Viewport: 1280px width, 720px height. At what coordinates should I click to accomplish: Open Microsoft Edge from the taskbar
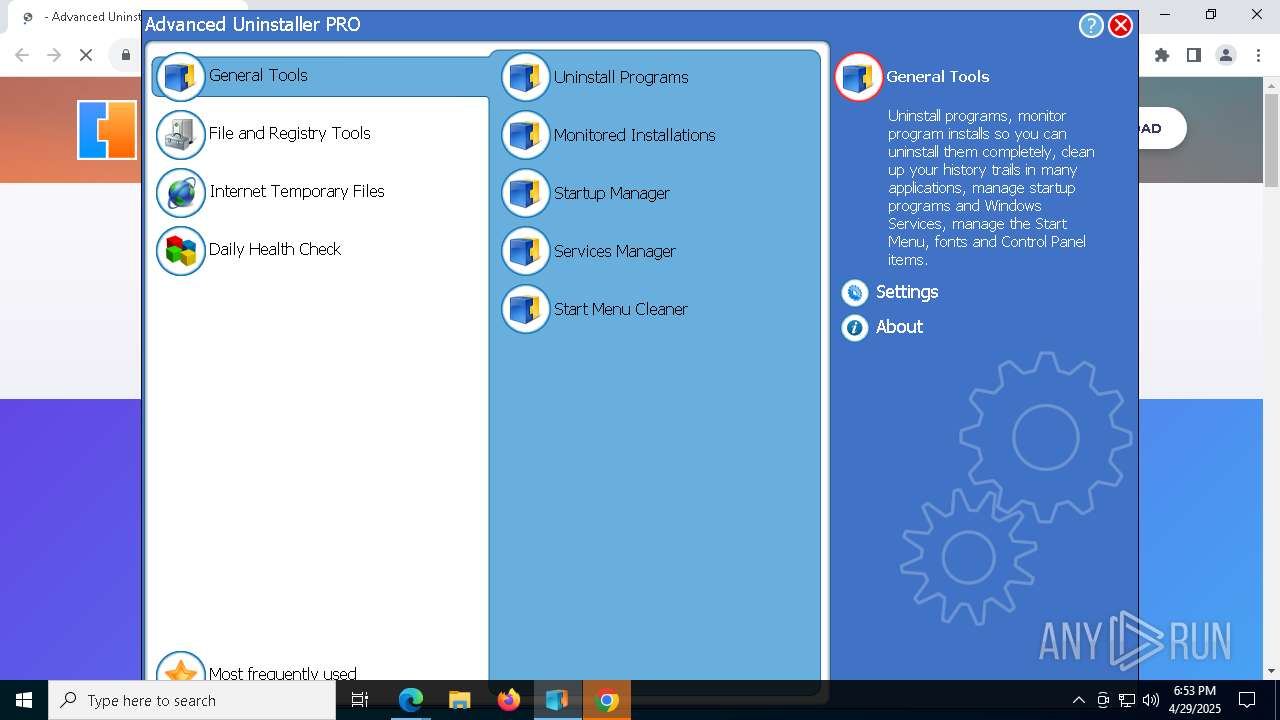tap(411, 700)
